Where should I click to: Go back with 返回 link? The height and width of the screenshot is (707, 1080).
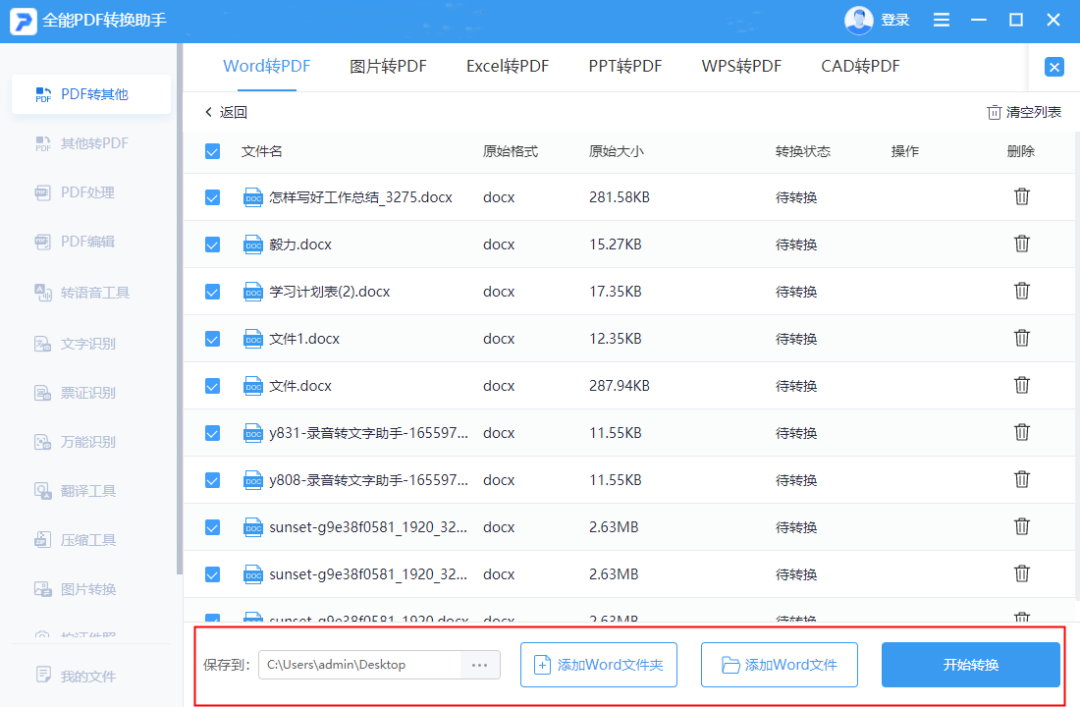point(226,112)
